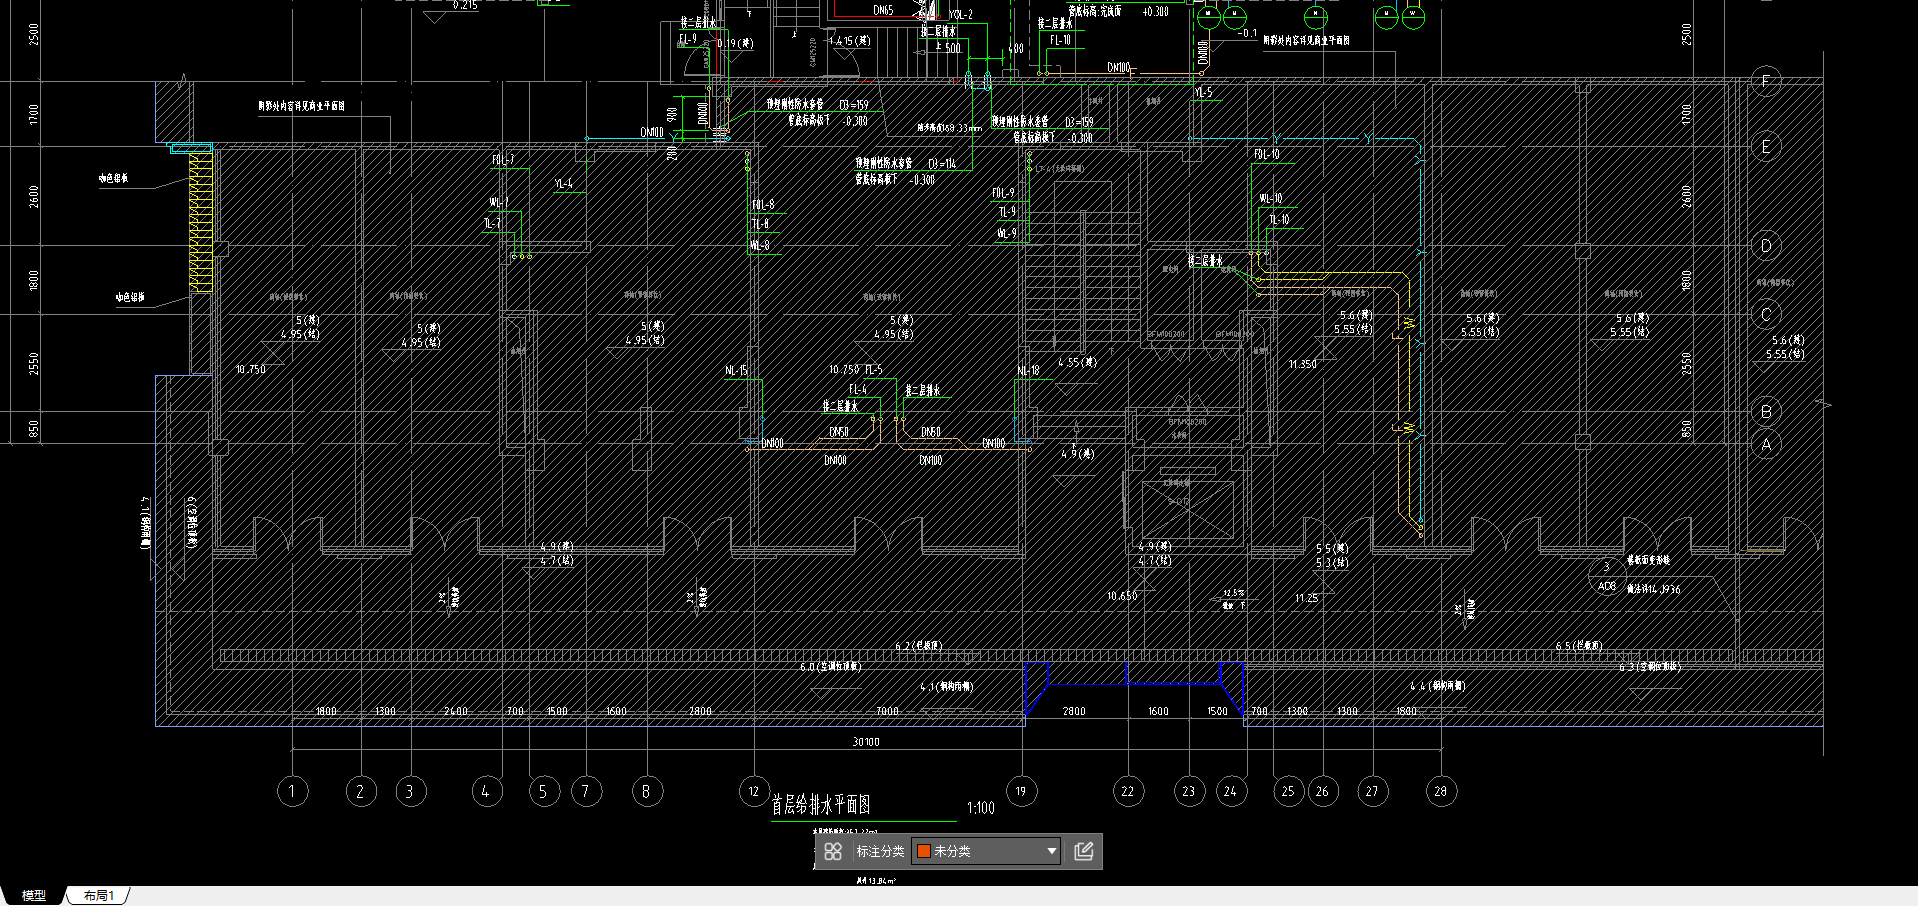This screenshot has height=906, width=1918.
Task: Click axis bubble B on right side
Action: click(1766, 411)
